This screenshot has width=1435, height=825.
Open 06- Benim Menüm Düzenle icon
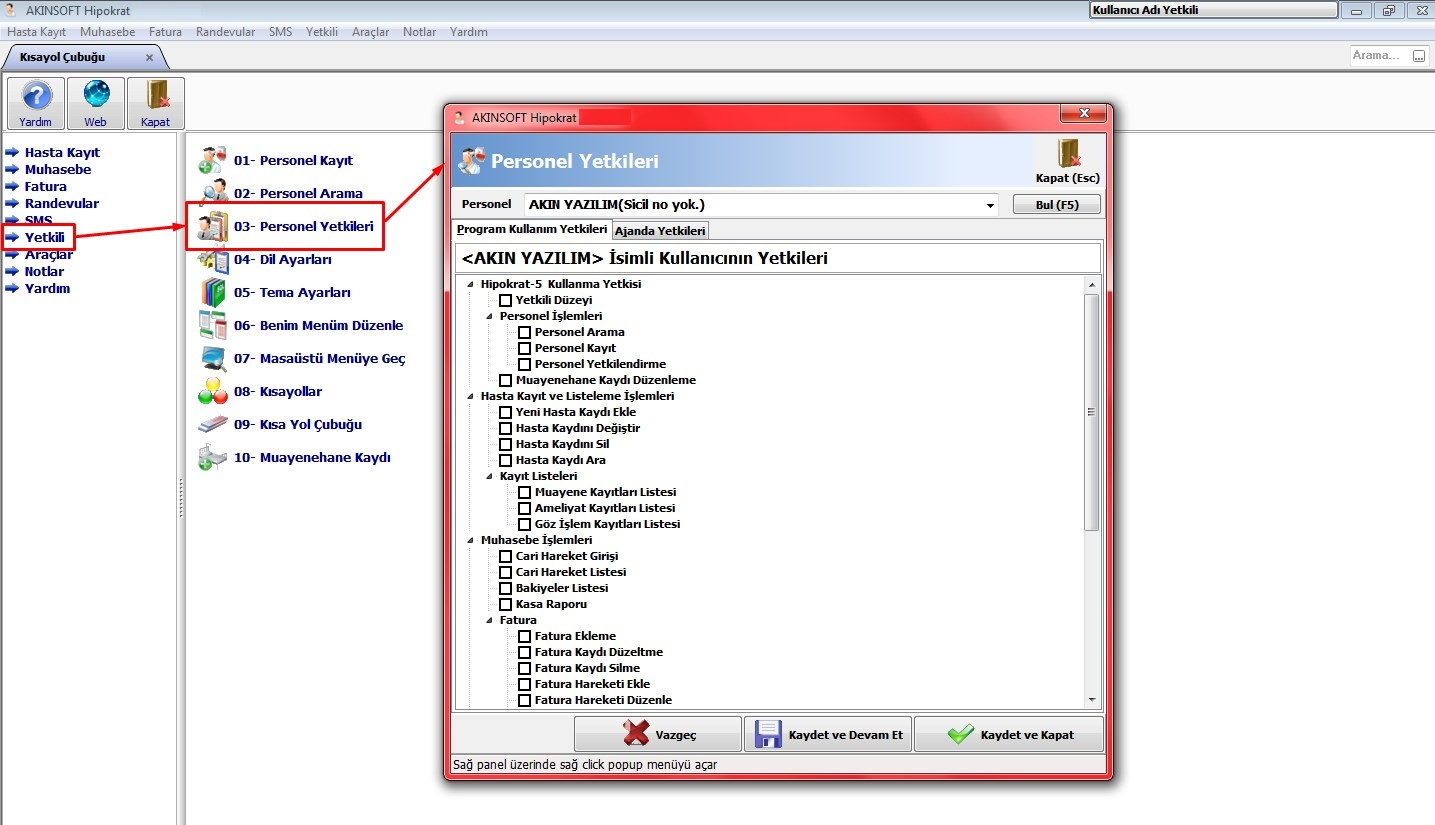point(213,326)
